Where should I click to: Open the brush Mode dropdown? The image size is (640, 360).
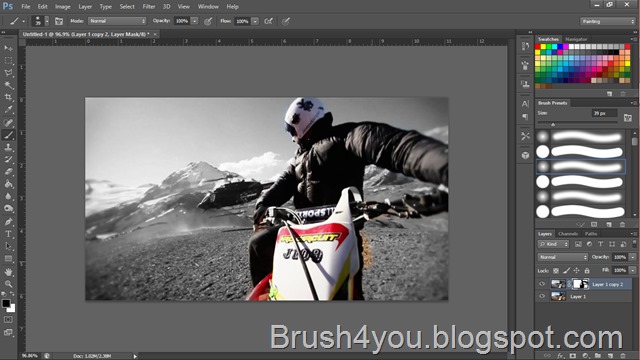[x=117, y=21]
